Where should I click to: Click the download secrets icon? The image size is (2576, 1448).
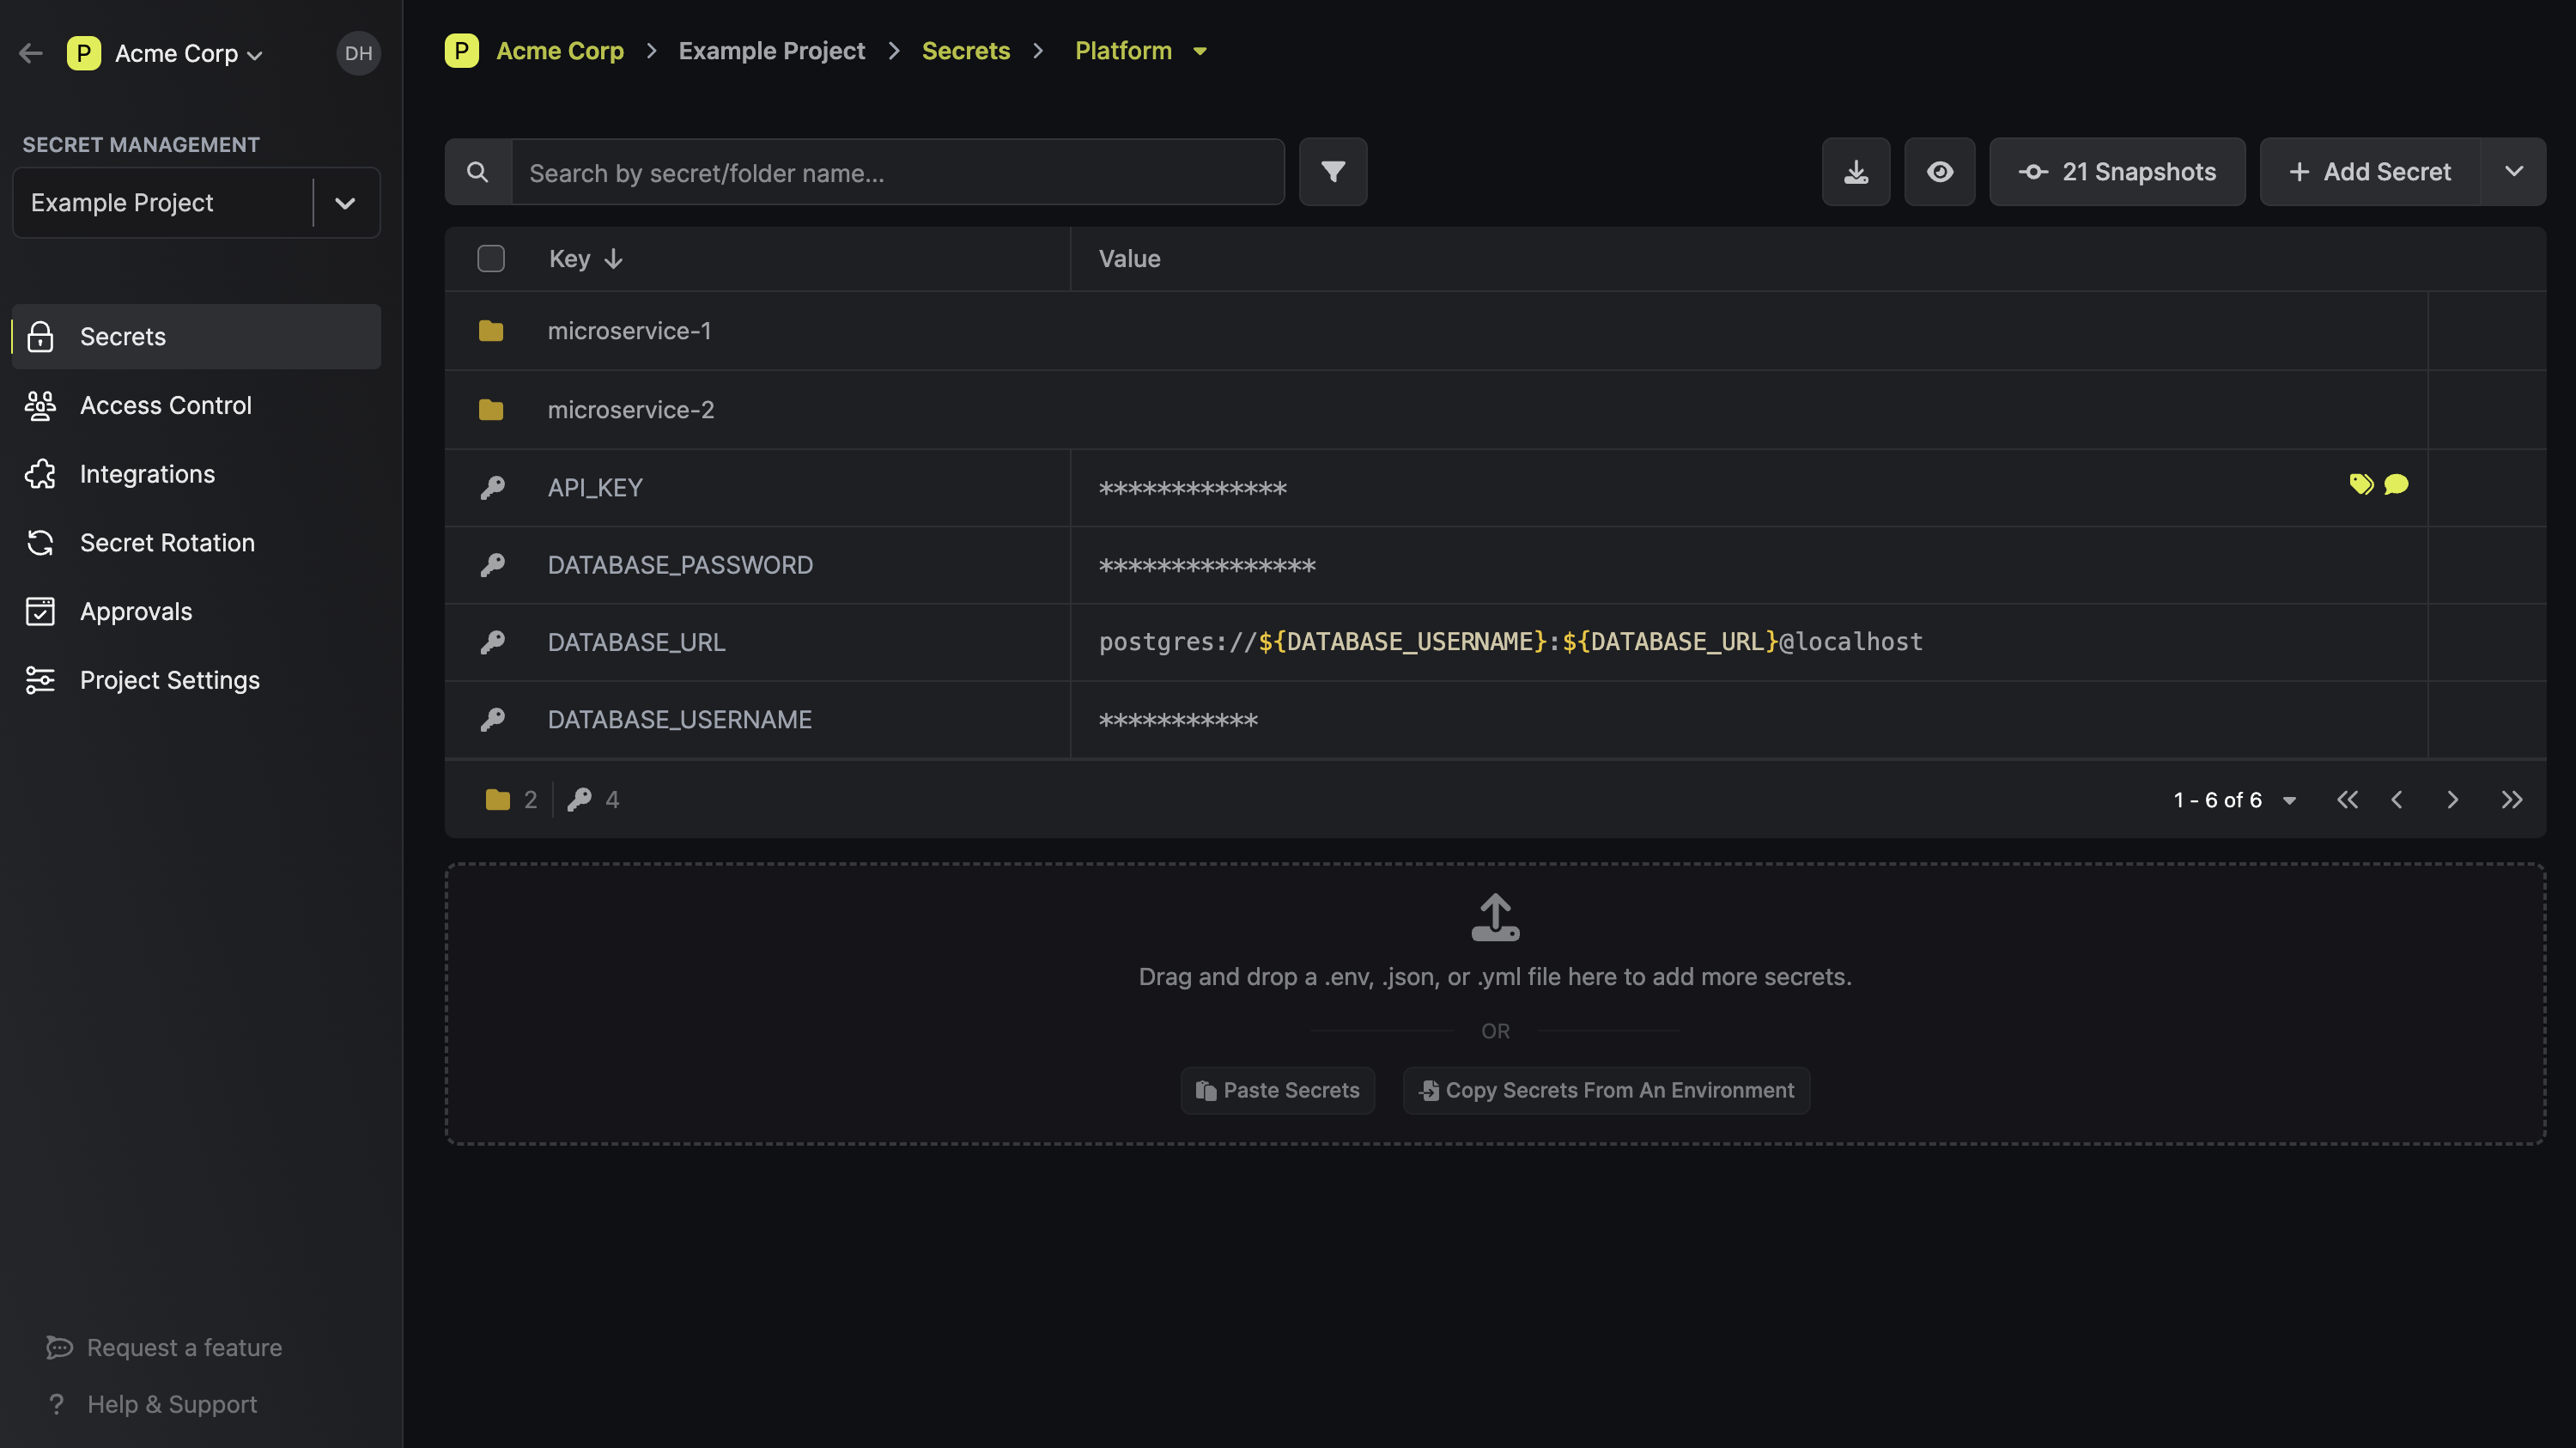1857,171
